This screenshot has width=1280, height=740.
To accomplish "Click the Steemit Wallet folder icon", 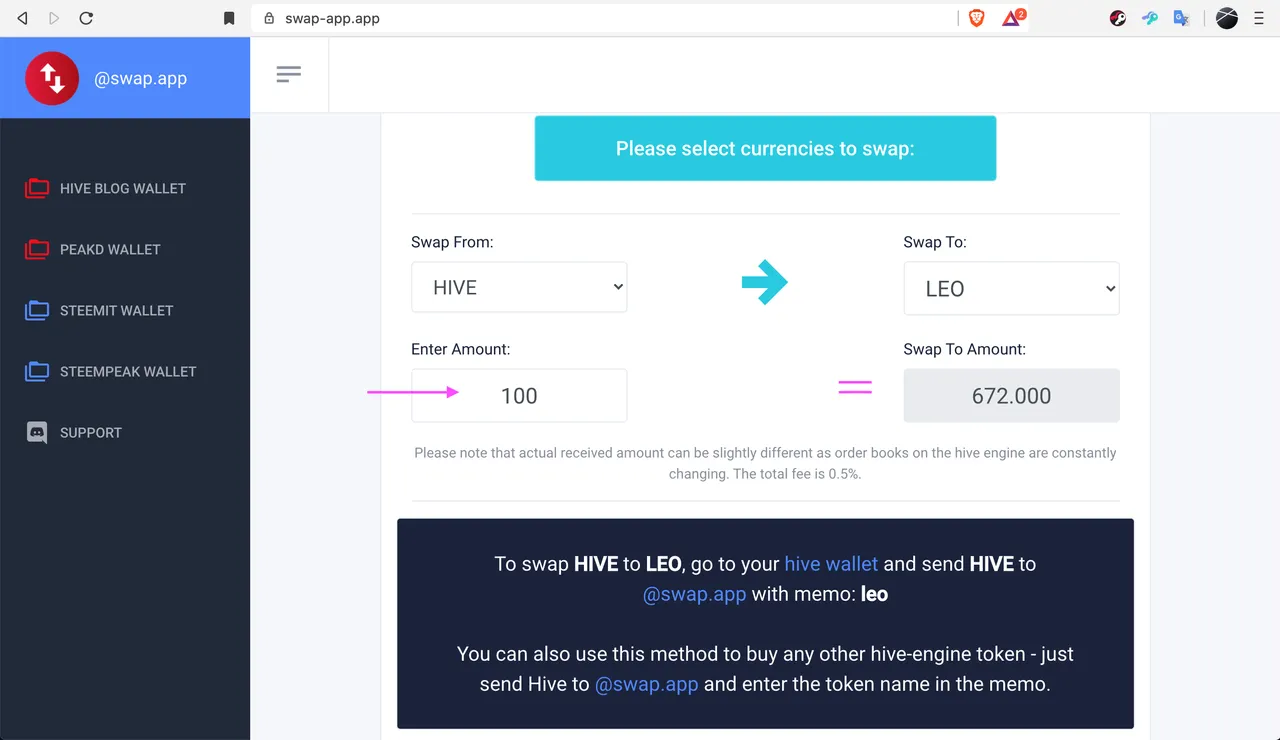I will point(37,310).
